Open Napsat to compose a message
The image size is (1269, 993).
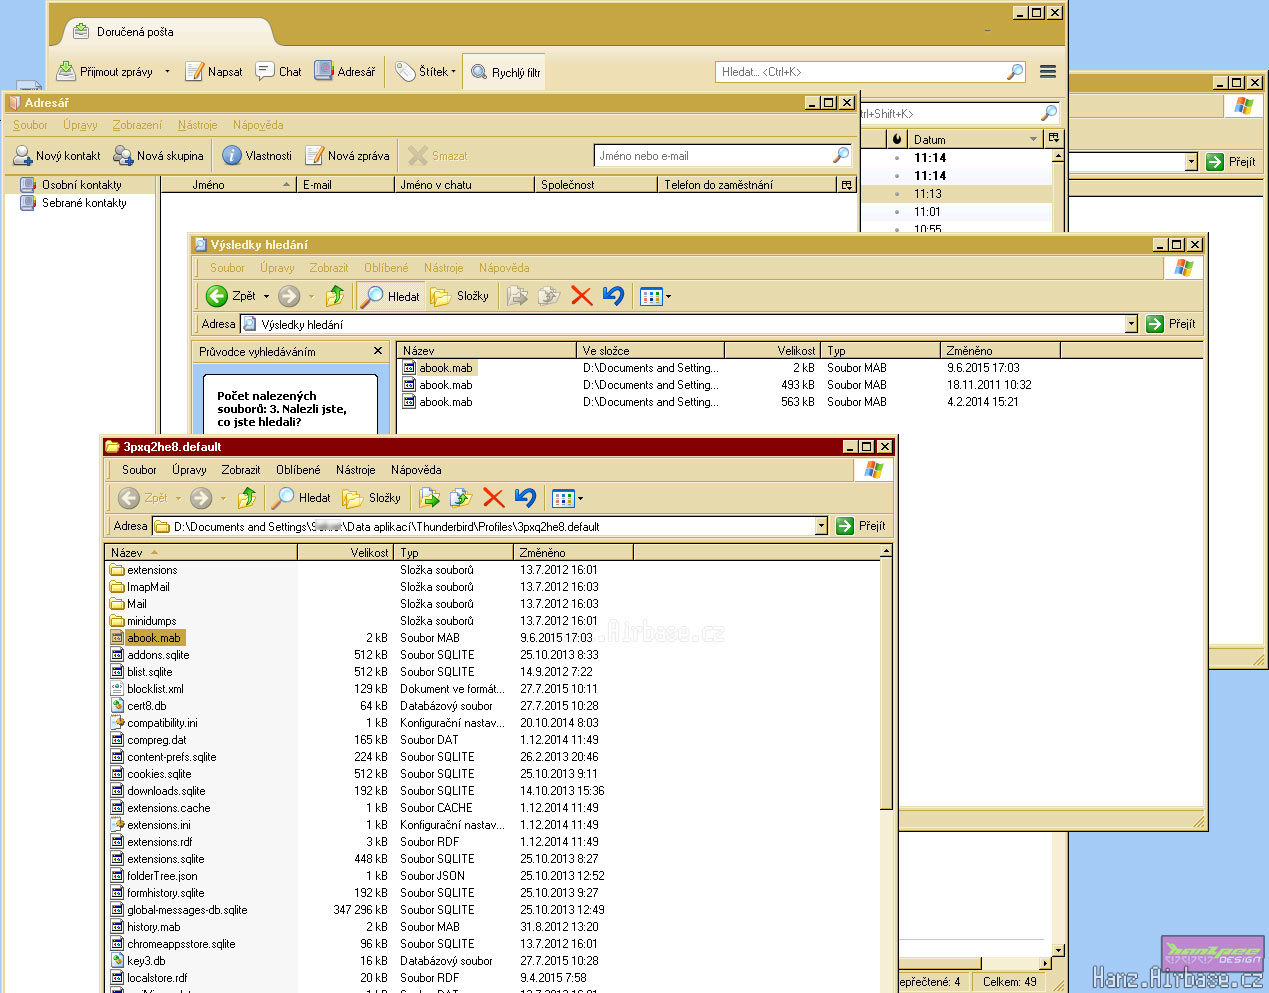214,72
